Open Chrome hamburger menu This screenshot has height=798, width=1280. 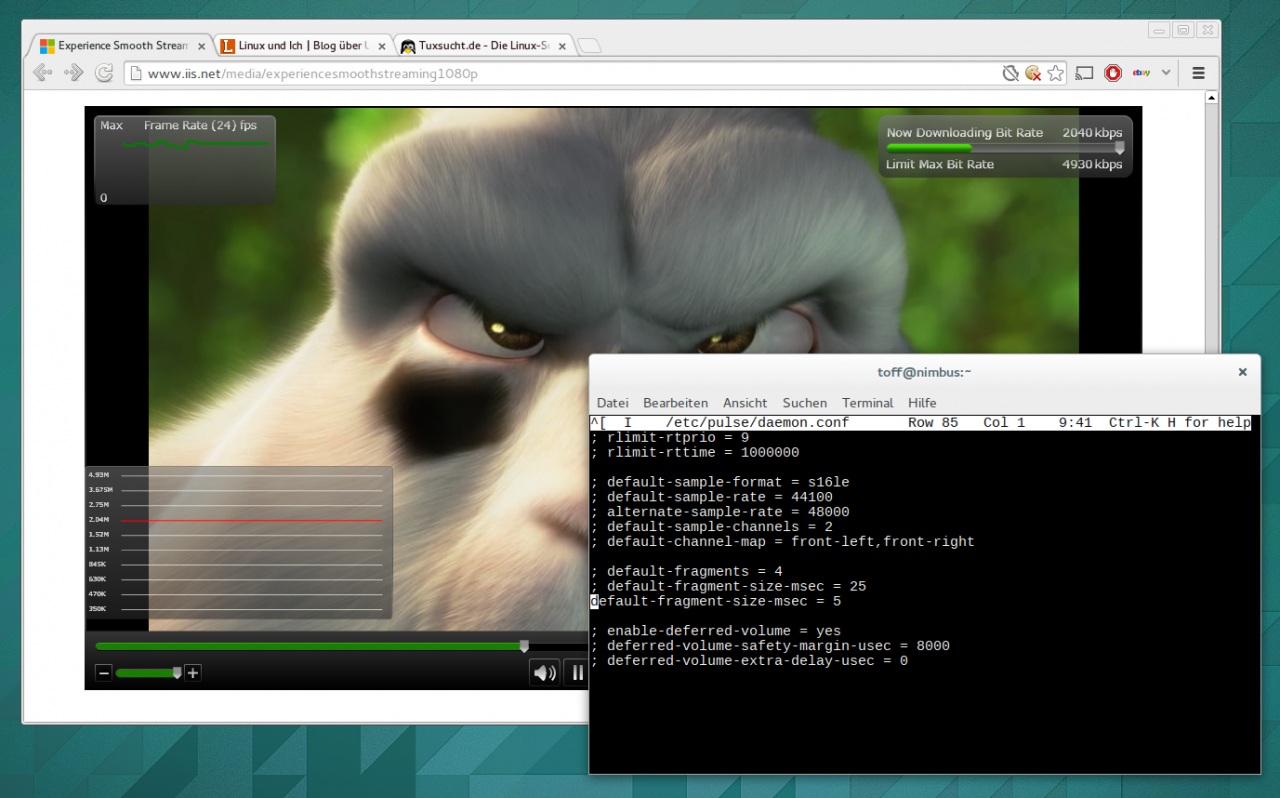(1198, 73)
